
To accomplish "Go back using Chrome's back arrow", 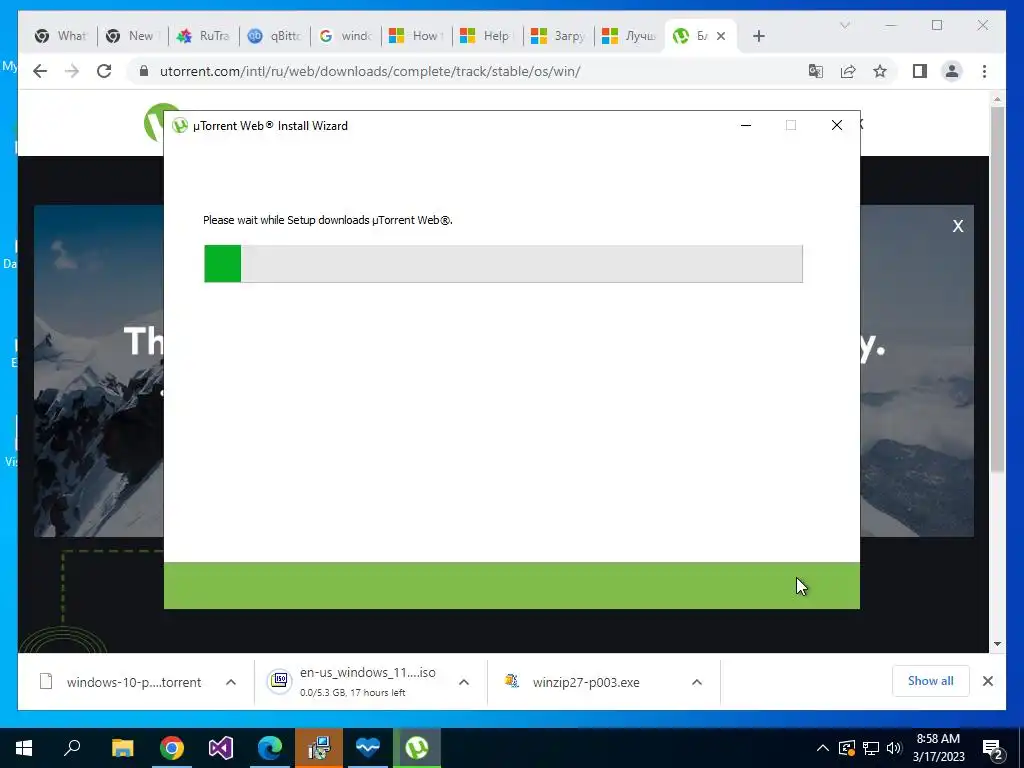I will [x=40, y=71].
